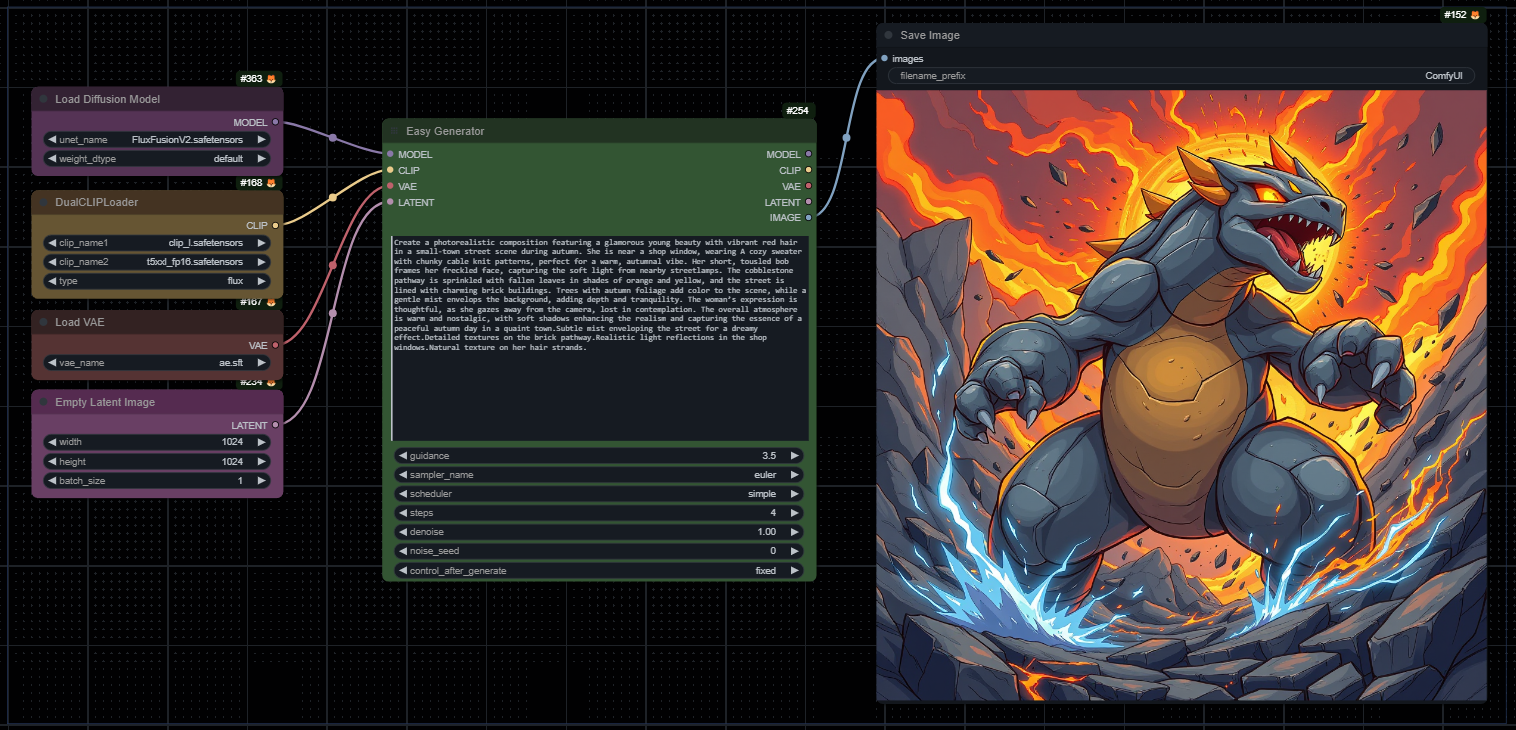Select previous sampler with sampler_name left arrow
The width and height of the screenshot is (1516, 730).
click(x=402, y=475)
